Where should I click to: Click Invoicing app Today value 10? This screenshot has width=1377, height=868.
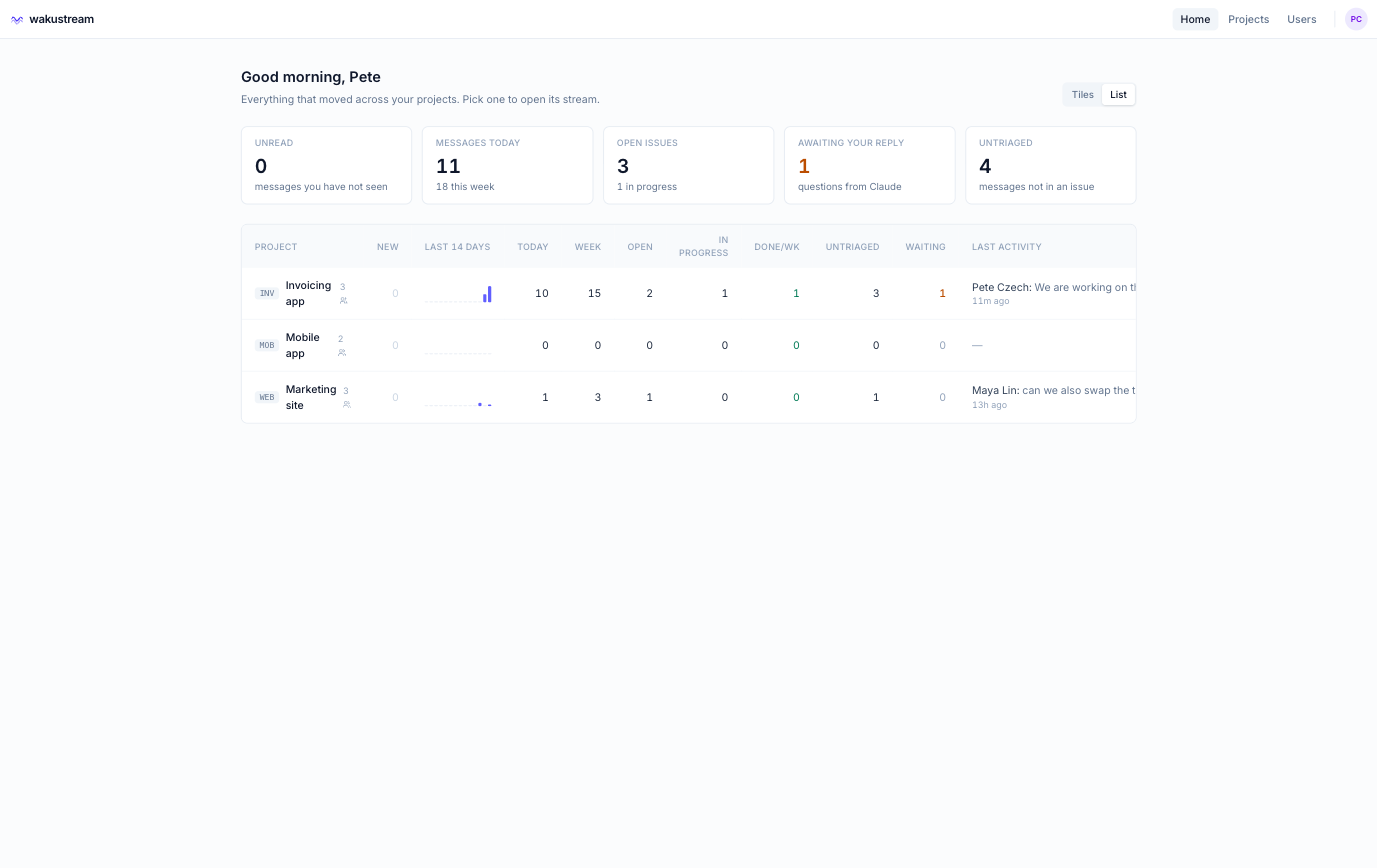[542, 293]
